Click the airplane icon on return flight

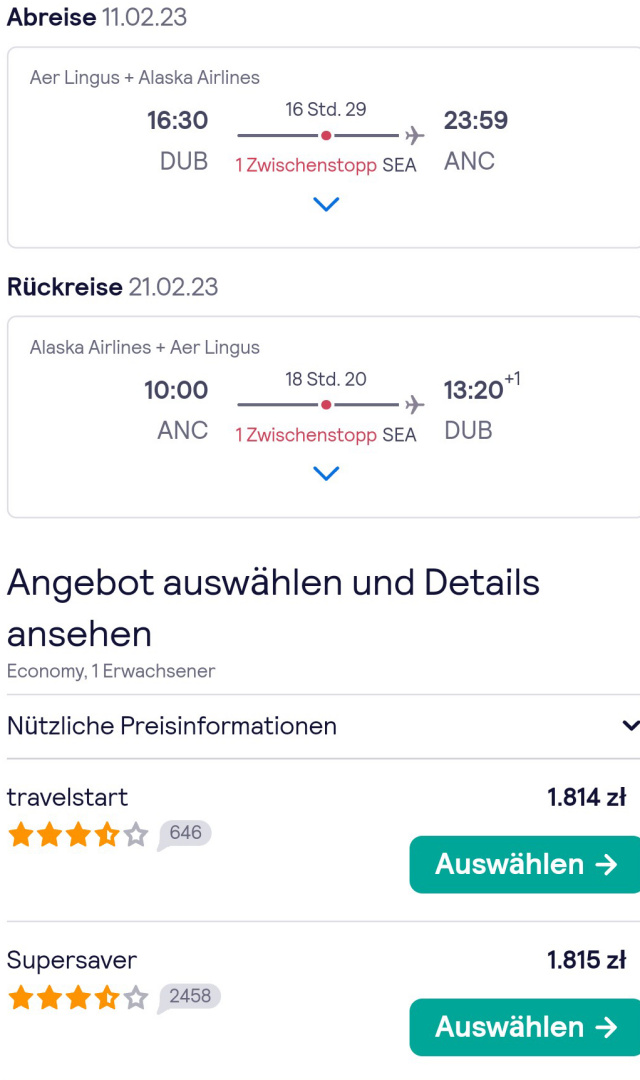(x=414, y=404)
